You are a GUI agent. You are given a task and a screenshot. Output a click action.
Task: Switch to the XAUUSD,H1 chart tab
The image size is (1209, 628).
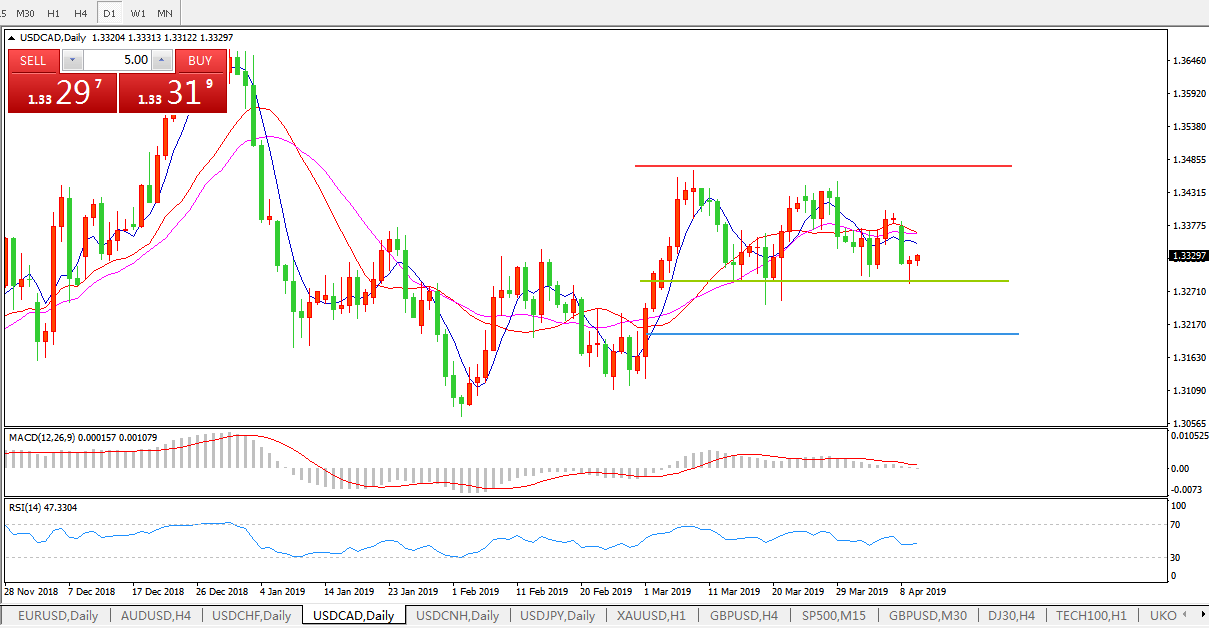click(651, 616)
